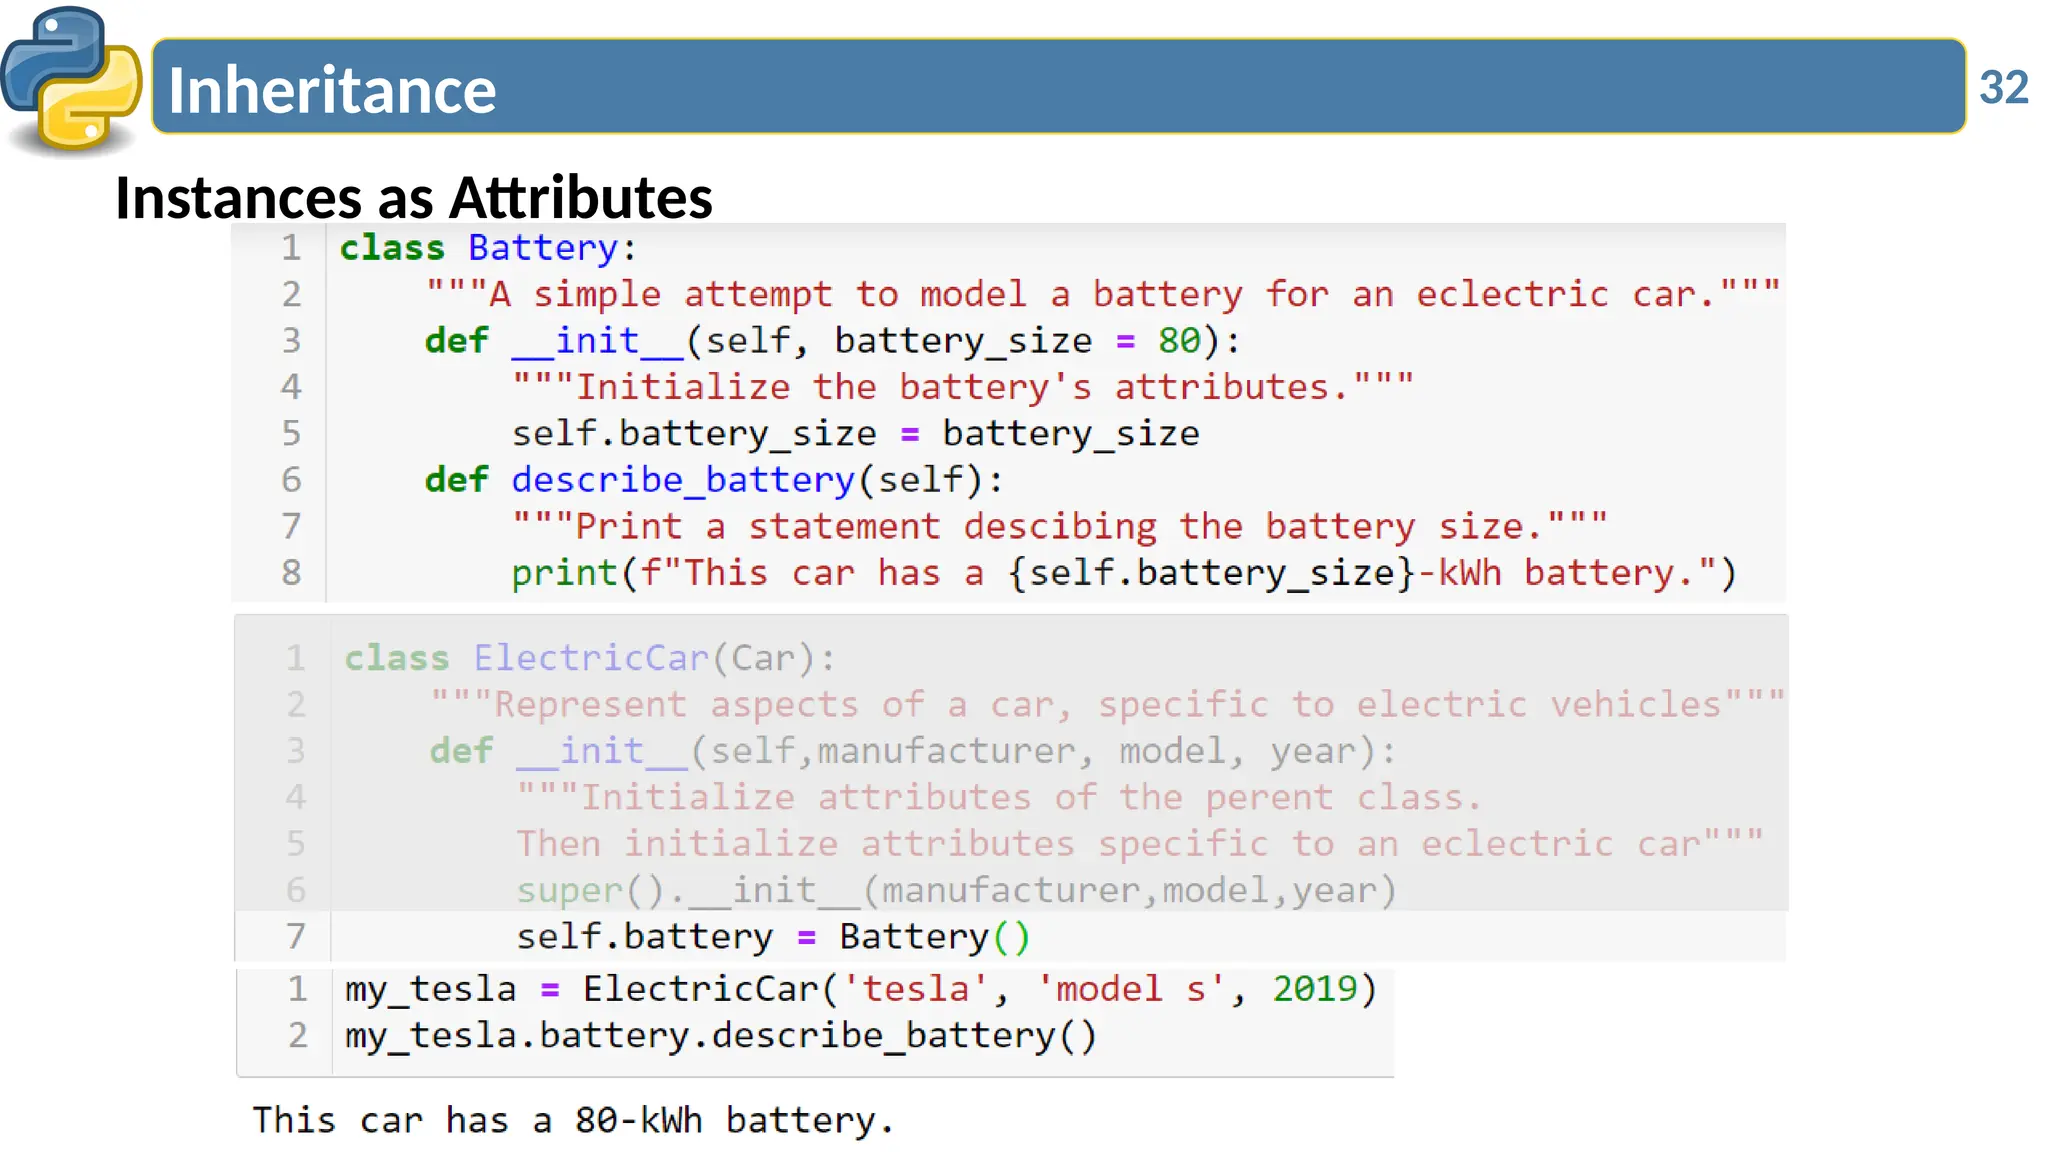Click 'def describe_battery(self):' line
2048x1152 pixels.
pyautogui.click(x=714, y=480)
